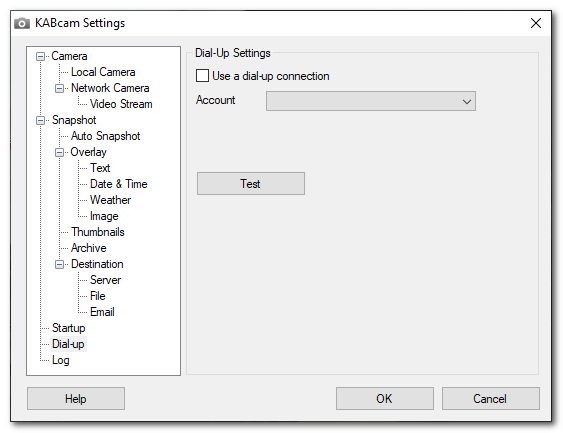Screen dimensions: 563x433
Task: Click the Help button
Action: 76,399
